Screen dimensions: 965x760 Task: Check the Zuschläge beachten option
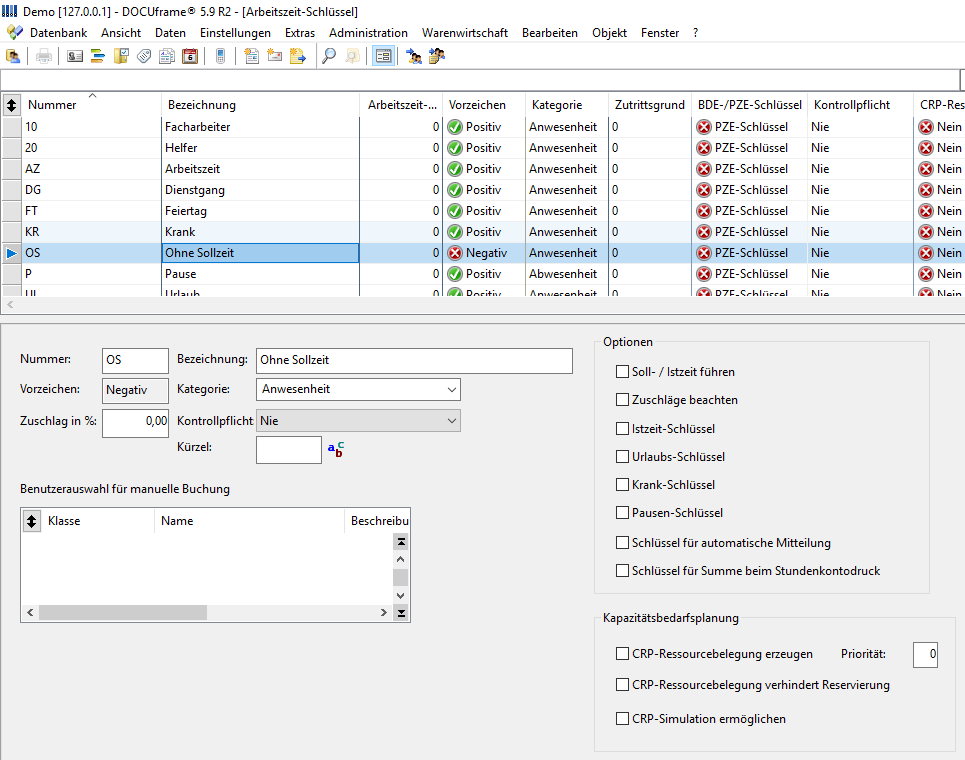coord(622,400)
